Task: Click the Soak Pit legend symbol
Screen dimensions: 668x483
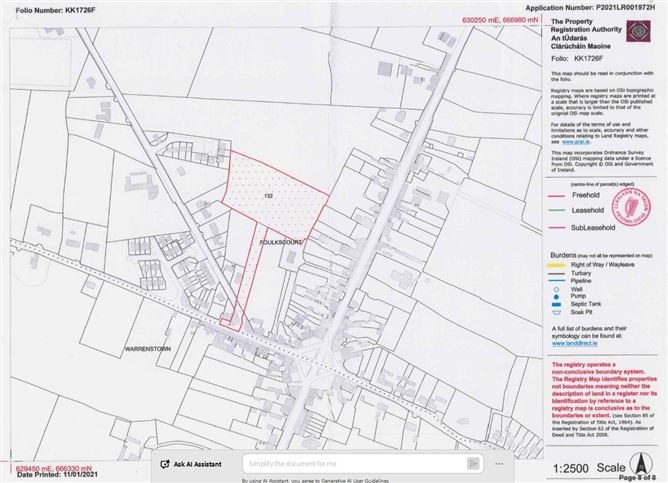Action: click(556, 312)
